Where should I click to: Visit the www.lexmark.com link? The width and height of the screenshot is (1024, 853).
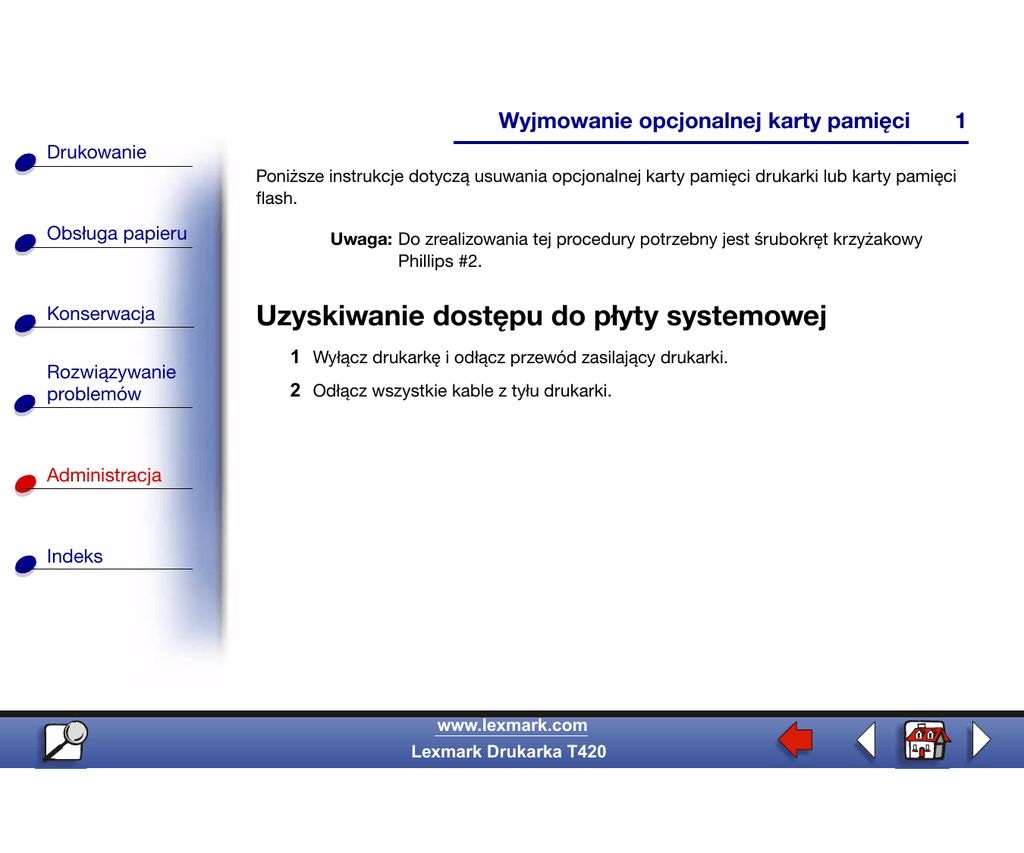click(x=512, y=726)
